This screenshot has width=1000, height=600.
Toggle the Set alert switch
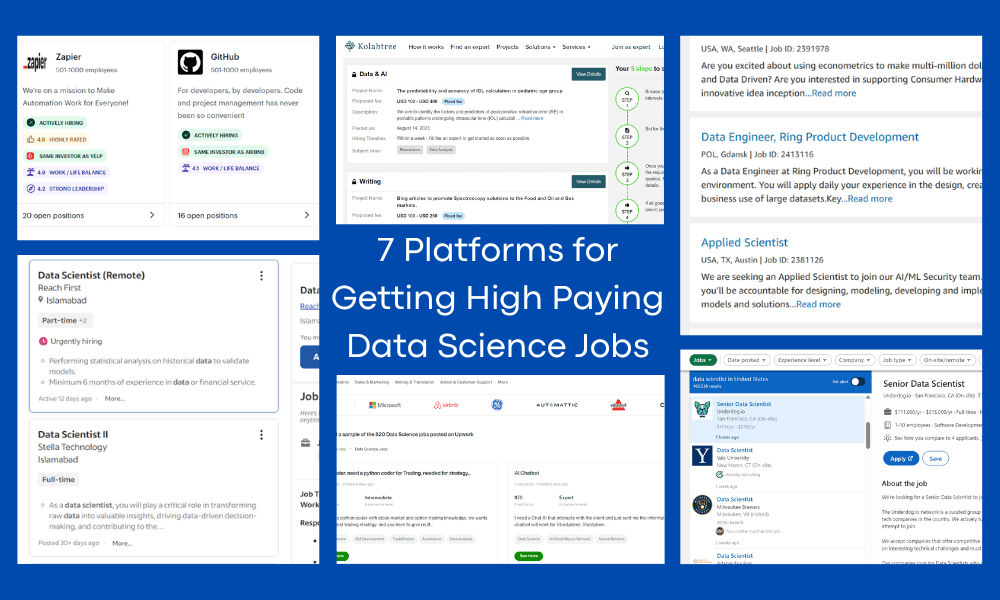click(858, 382)
